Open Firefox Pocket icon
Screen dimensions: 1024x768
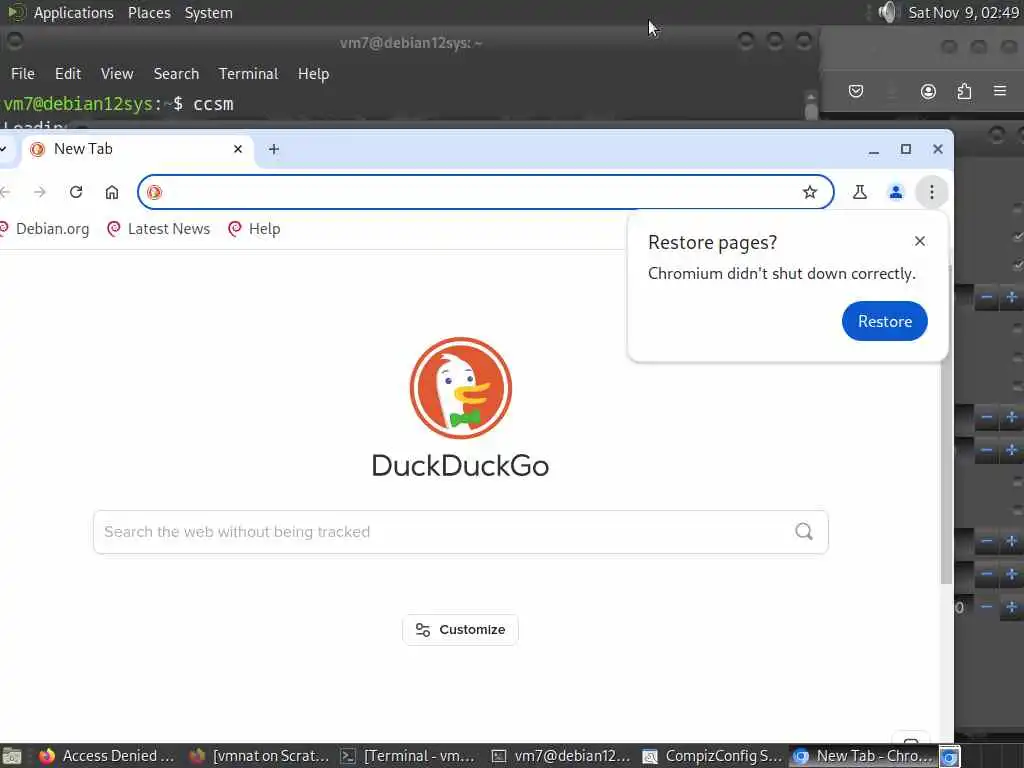pyautogui.click(x=856, y=91)
